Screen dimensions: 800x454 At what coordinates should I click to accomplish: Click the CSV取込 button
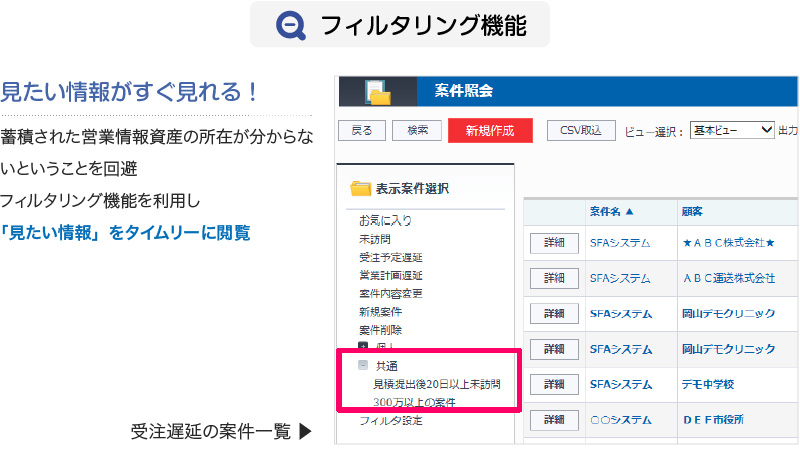(x=581, y=131)
